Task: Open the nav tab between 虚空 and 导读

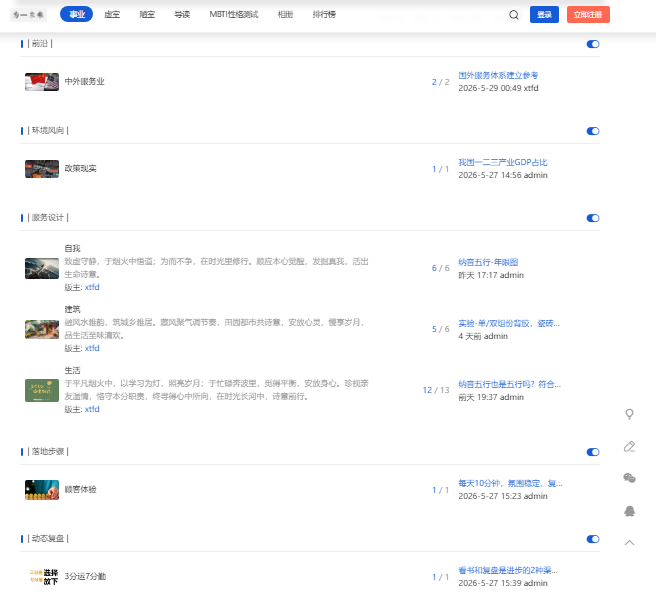Action: click(x=147, y=14)
